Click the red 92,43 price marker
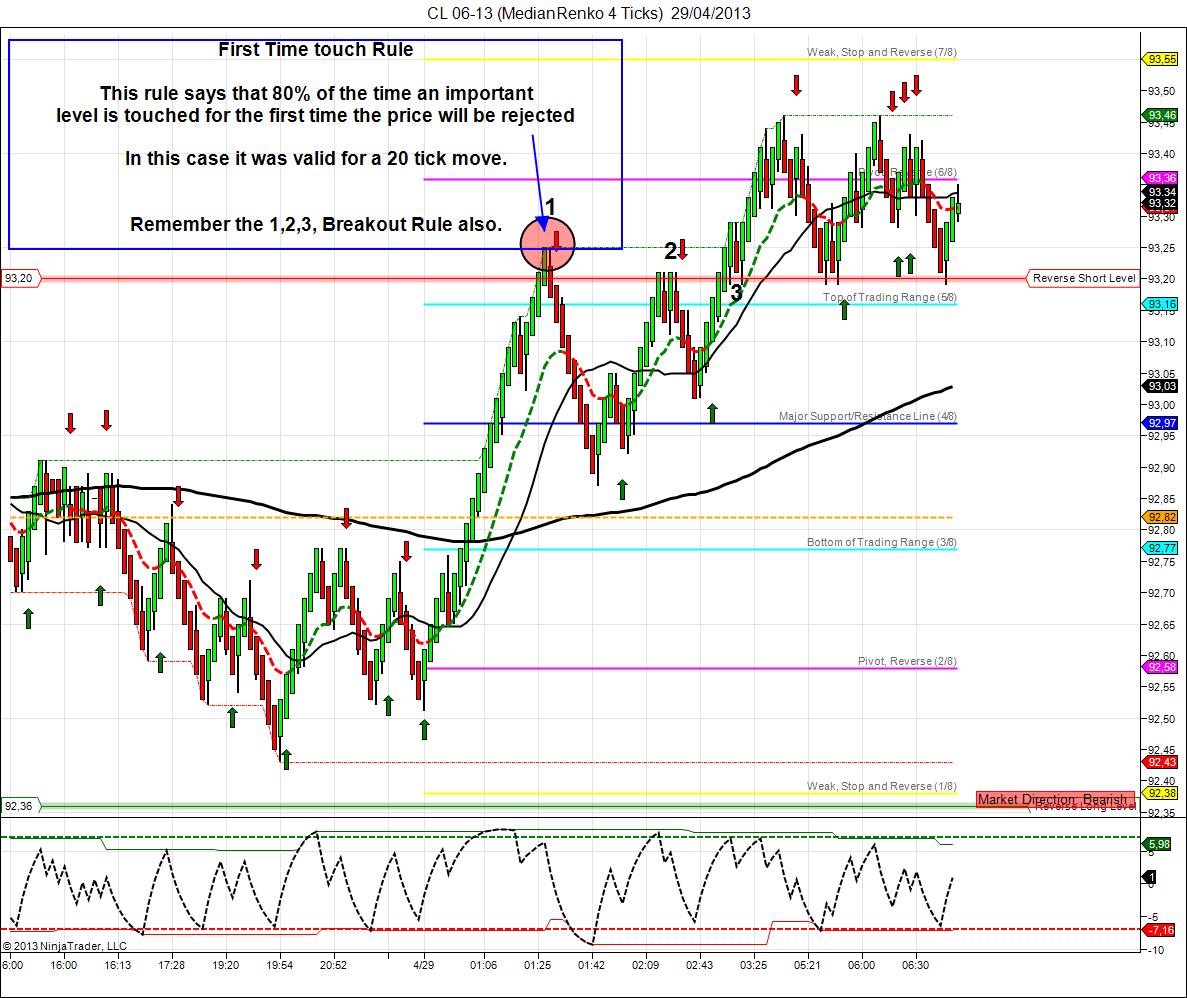Screen dimensions: 1187x998 (1161, 762)
